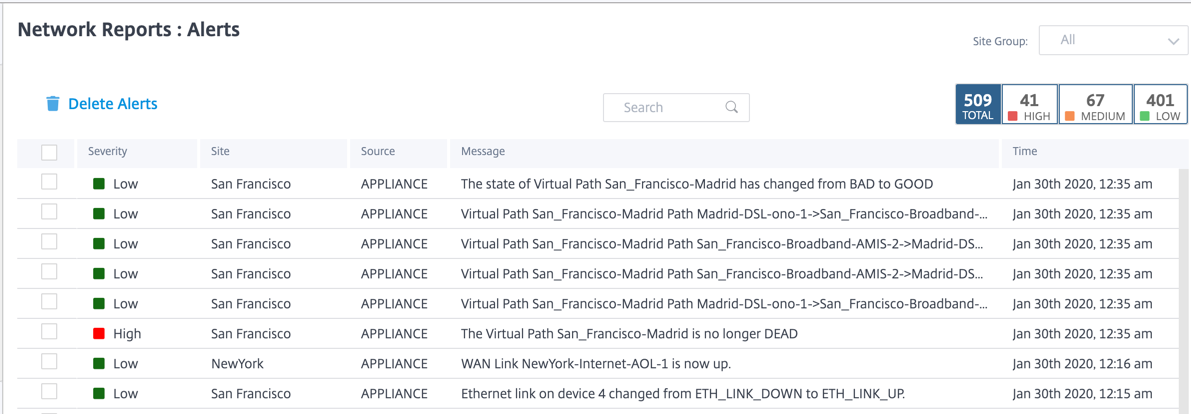The height and width of the screenshot is (414, 1191).
Task: Click the Delete Alerts link
Action: point(112,104)
